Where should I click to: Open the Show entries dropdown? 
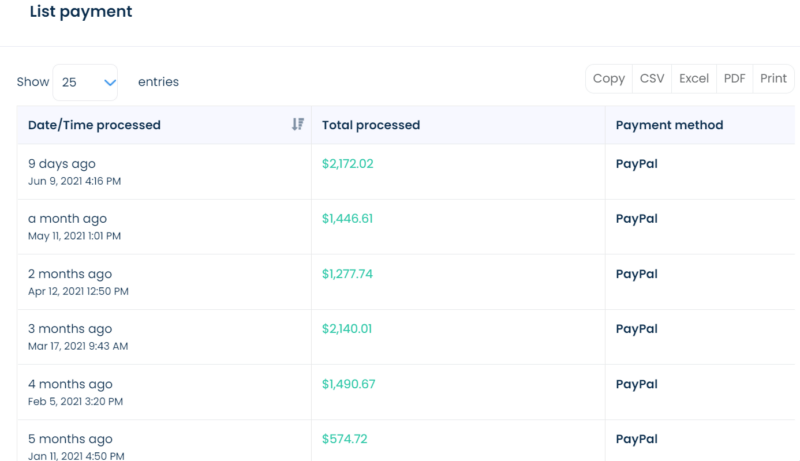85,83
